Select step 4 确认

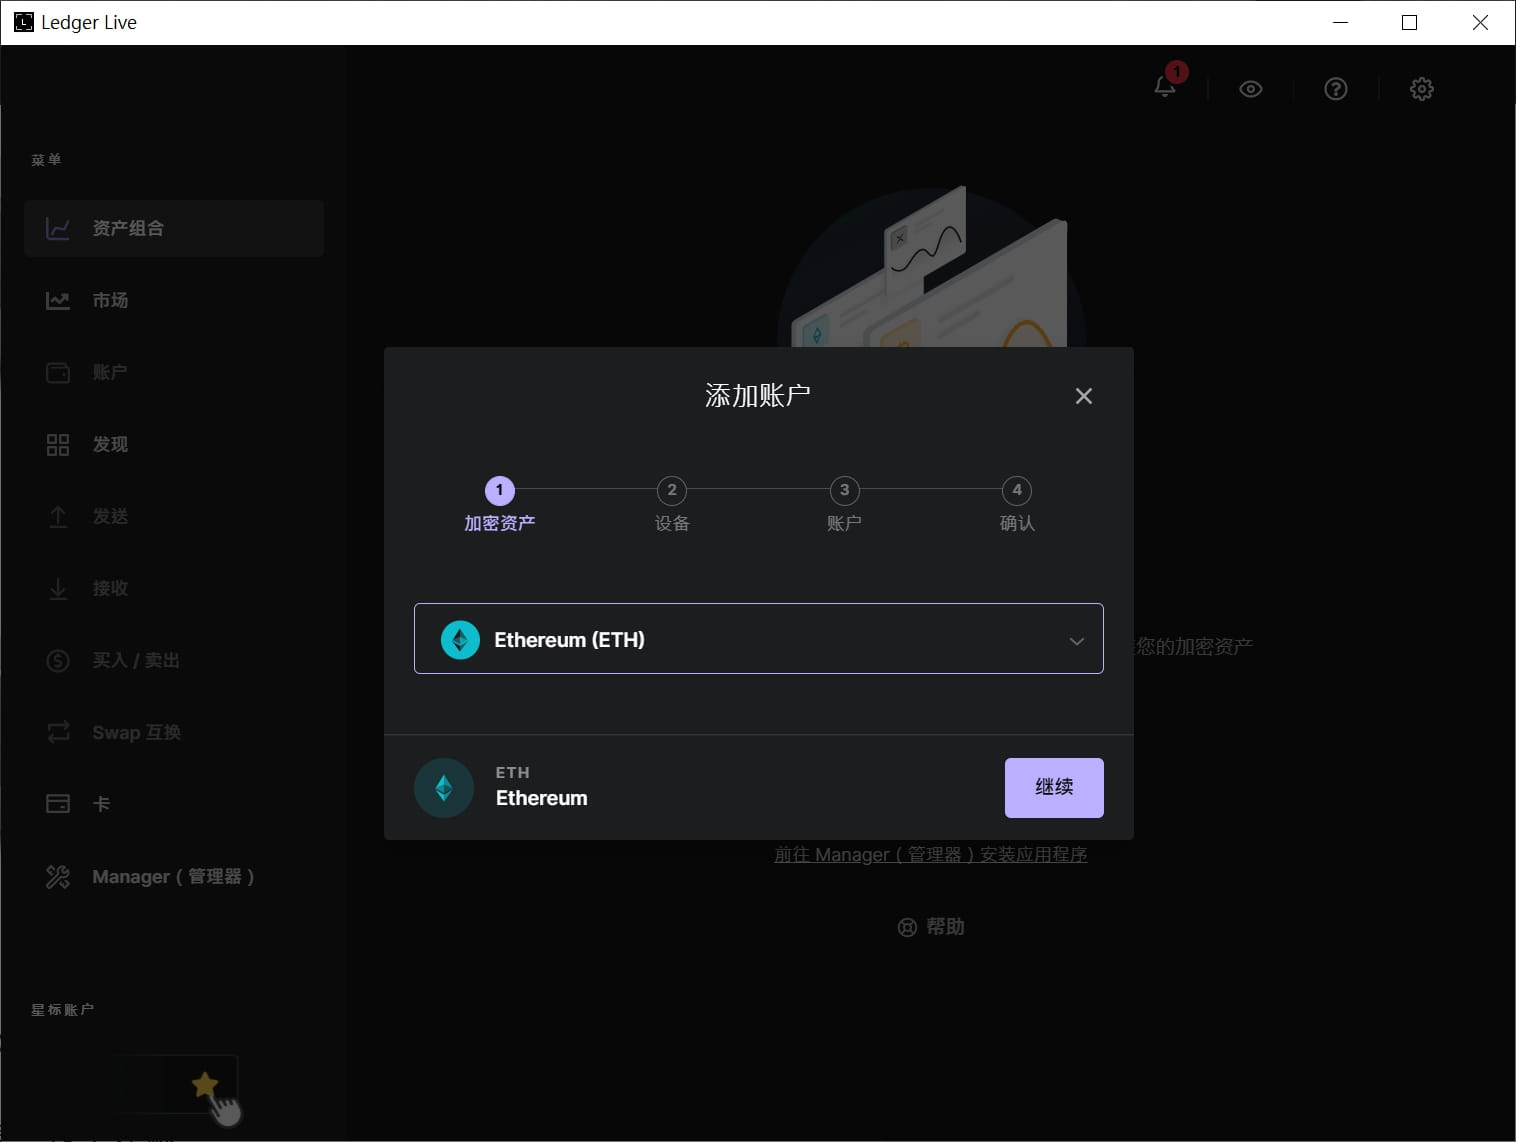point(1017,505)
